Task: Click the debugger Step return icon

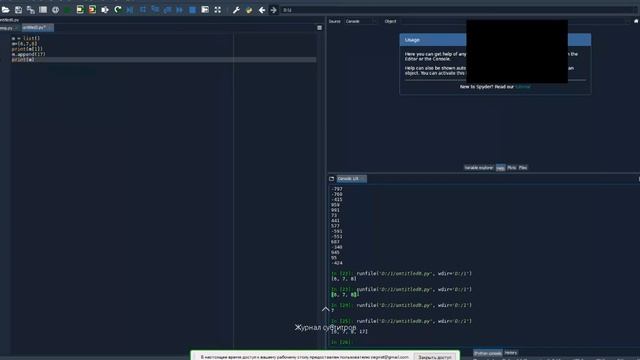Action: [x=167, y=9]
